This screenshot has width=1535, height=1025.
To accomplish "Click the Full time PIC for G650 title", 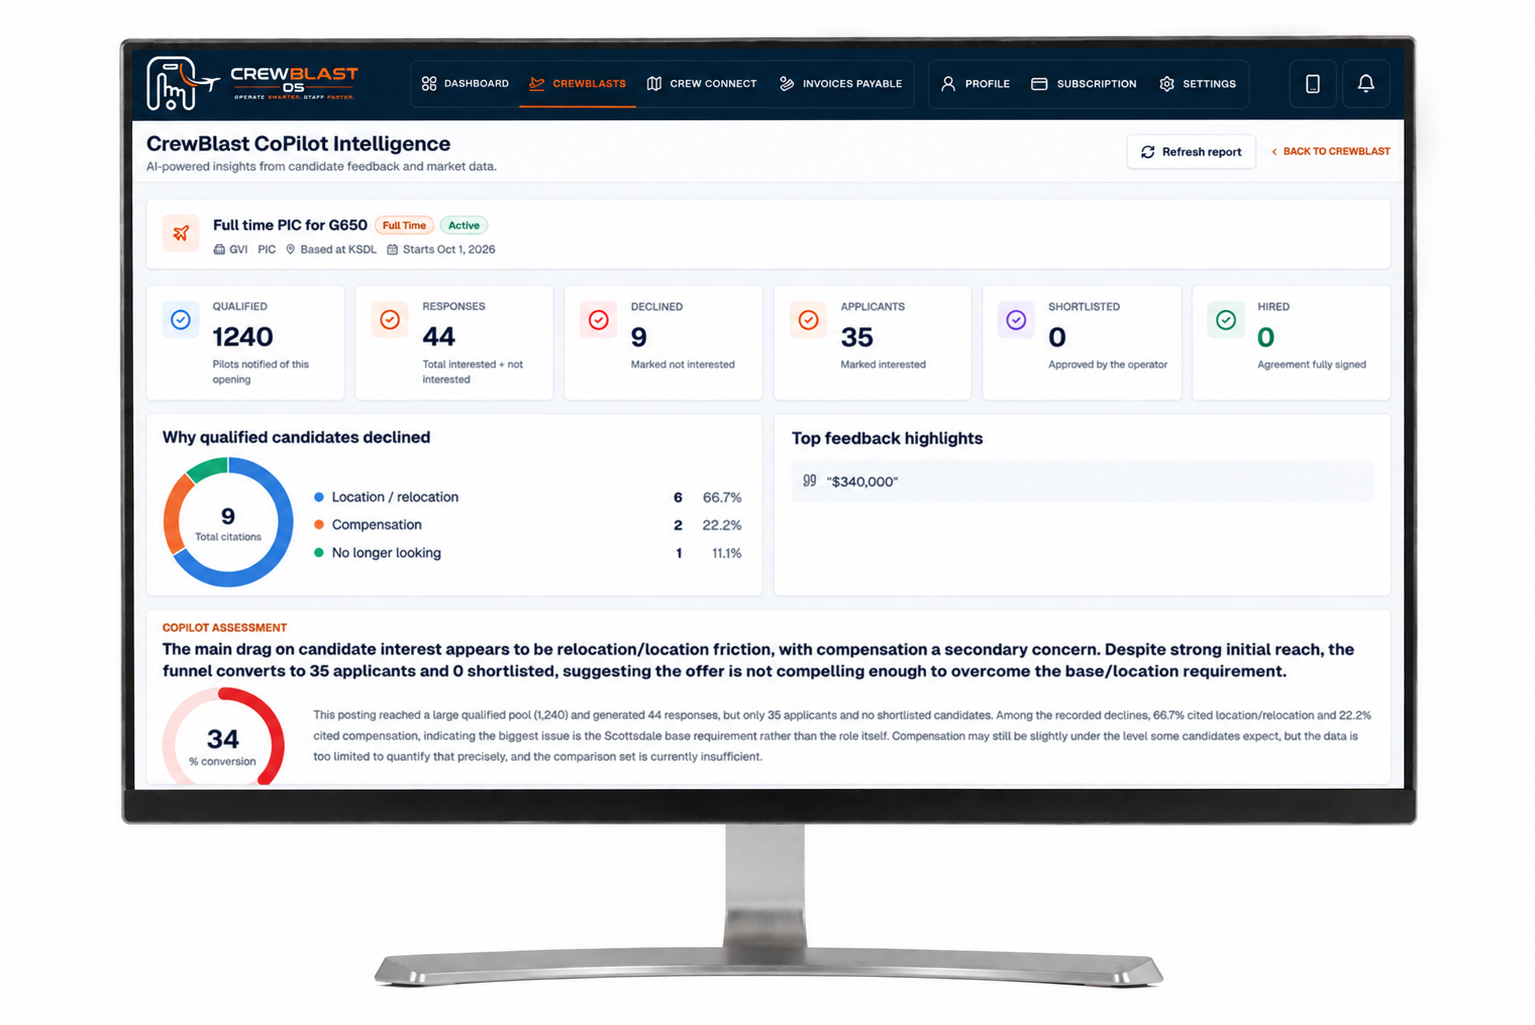I will click(x=290, y=225).
